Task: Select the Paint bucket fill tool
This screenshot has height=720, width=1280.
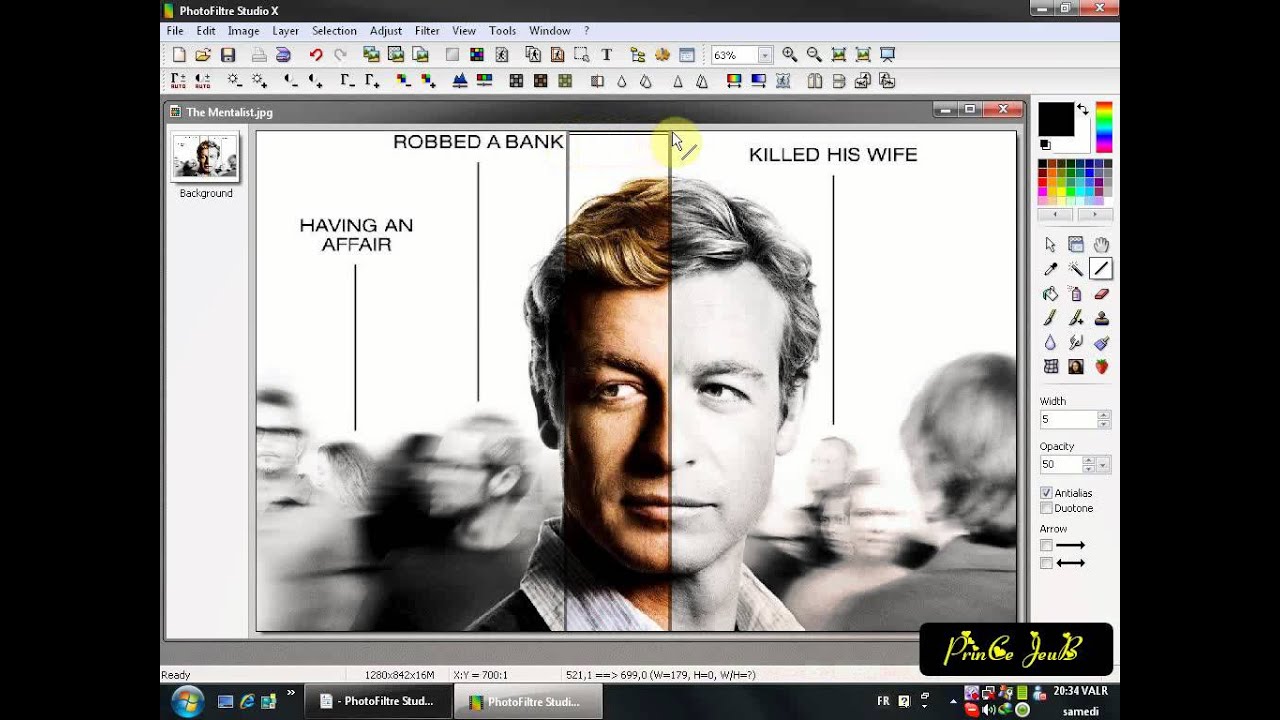Action: (x=1050, y=294)
